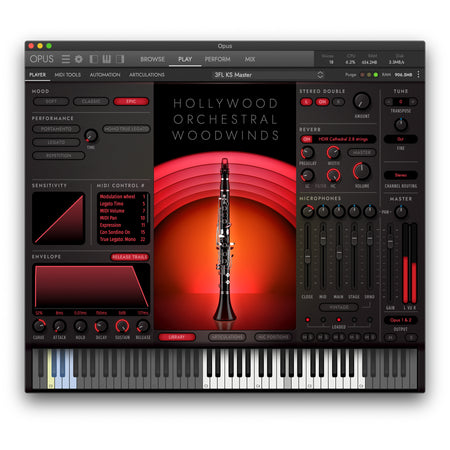The height and width of the screenshot is (450, 450).
Task: Toggle the right sidebar panel icon
Action: [x=120, y=59]
